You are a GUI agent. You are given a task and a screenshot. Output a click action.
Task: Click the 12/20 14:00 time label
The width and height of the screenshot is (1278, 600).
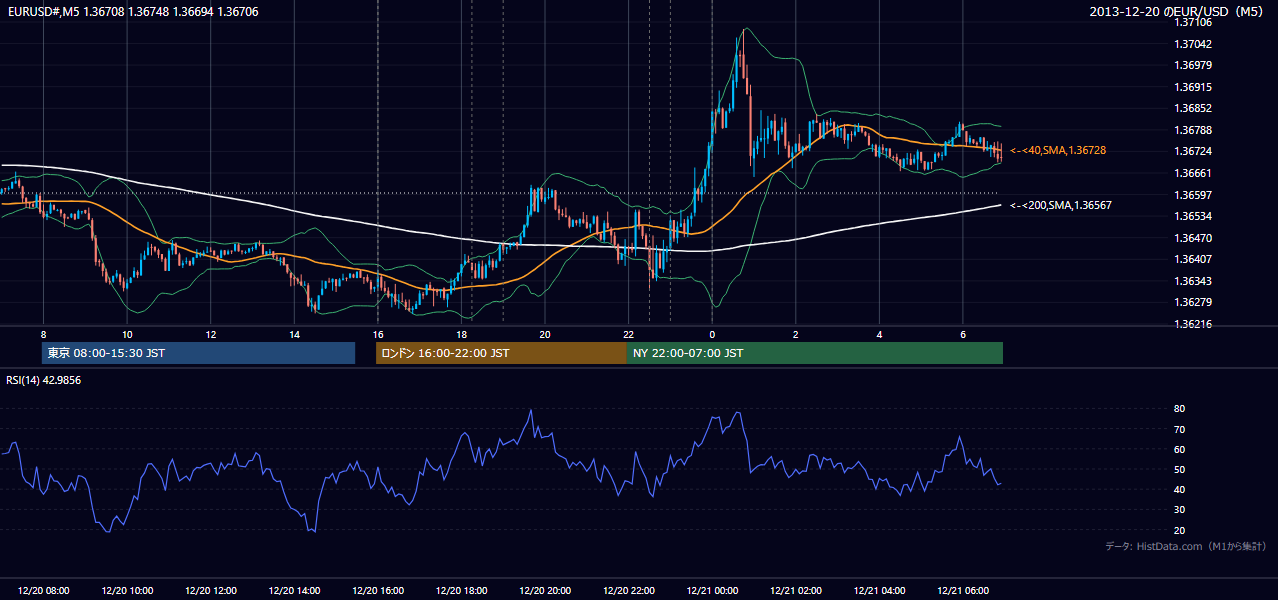click(294, 591)
